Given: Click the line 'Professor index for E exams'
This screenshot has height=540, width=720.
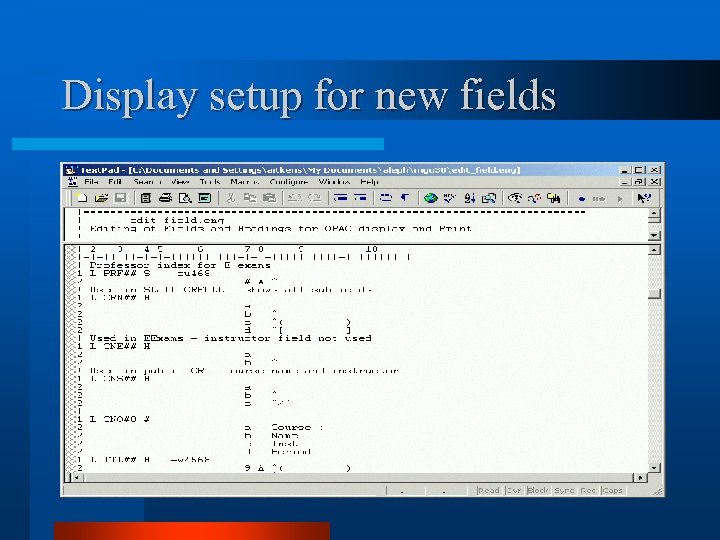Looking at the screenshot, I should point(180,265).
